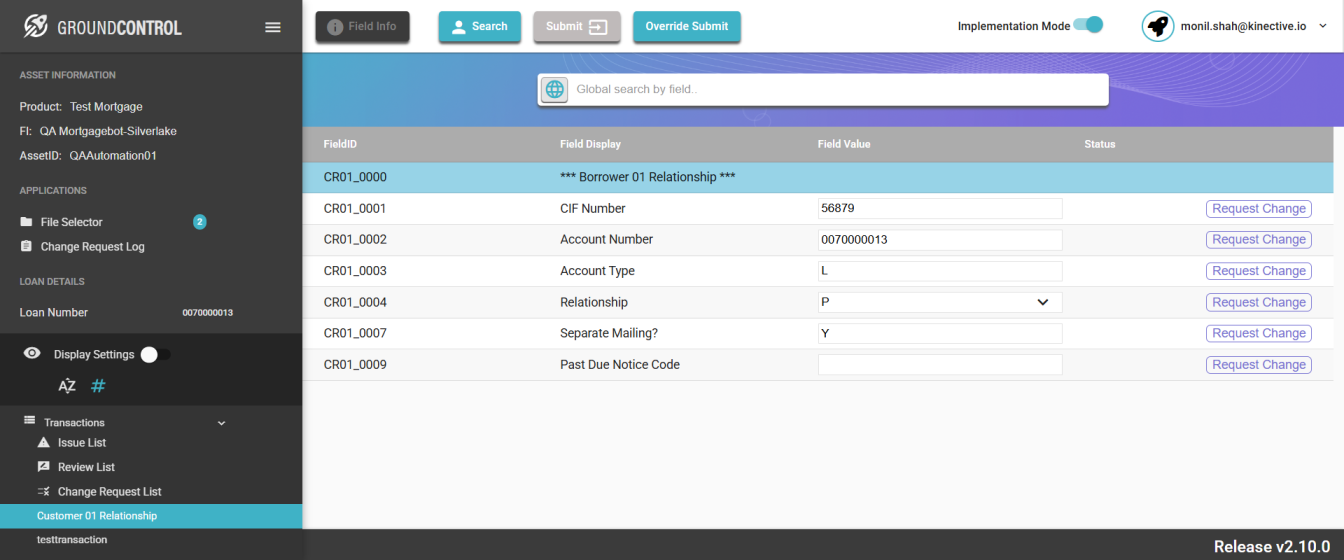Open Change Request Log

(92, 247)
